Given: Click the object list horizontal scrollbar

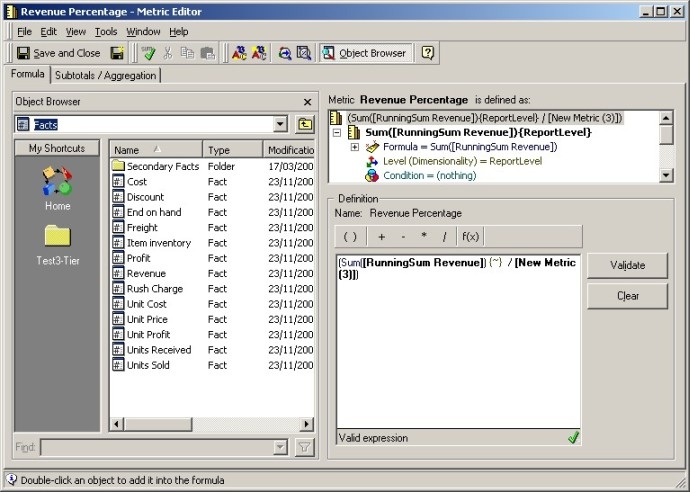Looking at the screenshot, I should [210, 424].
